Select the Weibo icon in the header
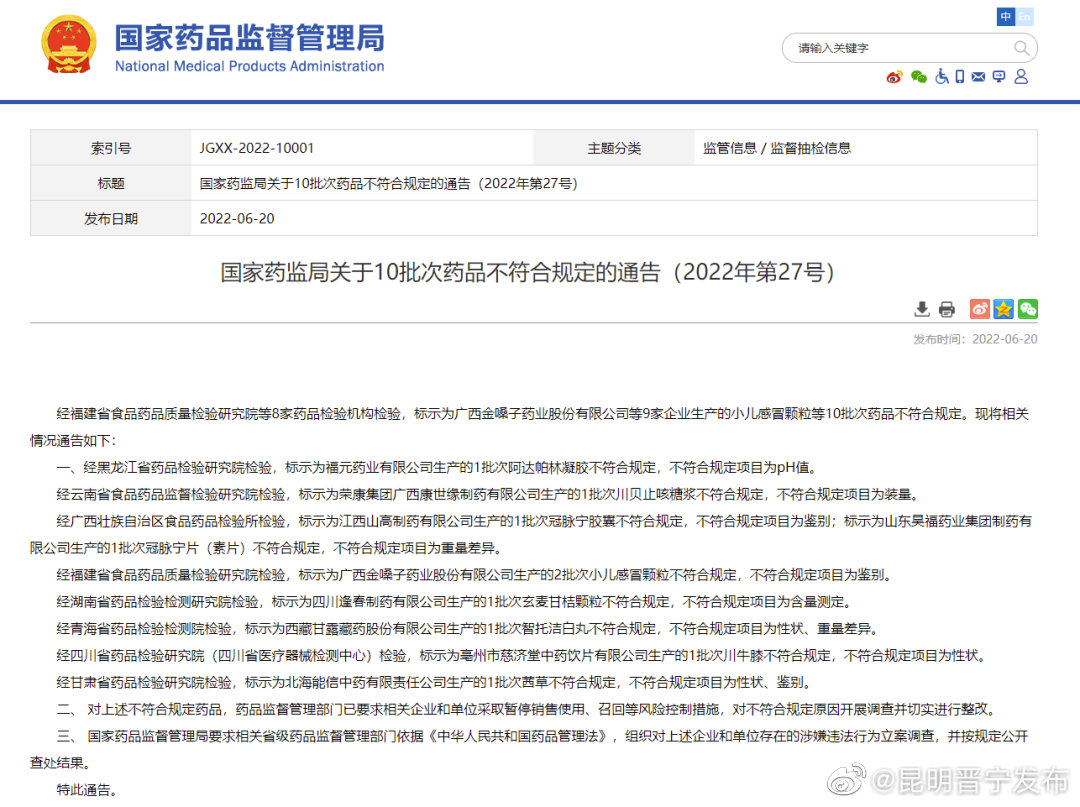 [894, 77]
